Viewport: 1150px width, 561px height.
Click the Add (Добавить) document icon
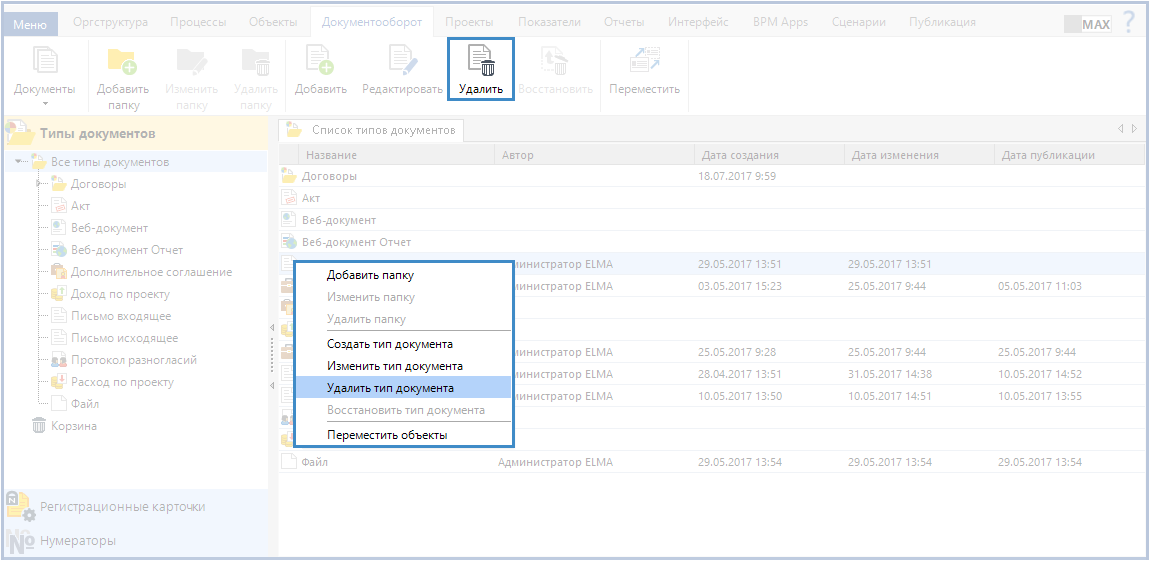tap(320, 62)
